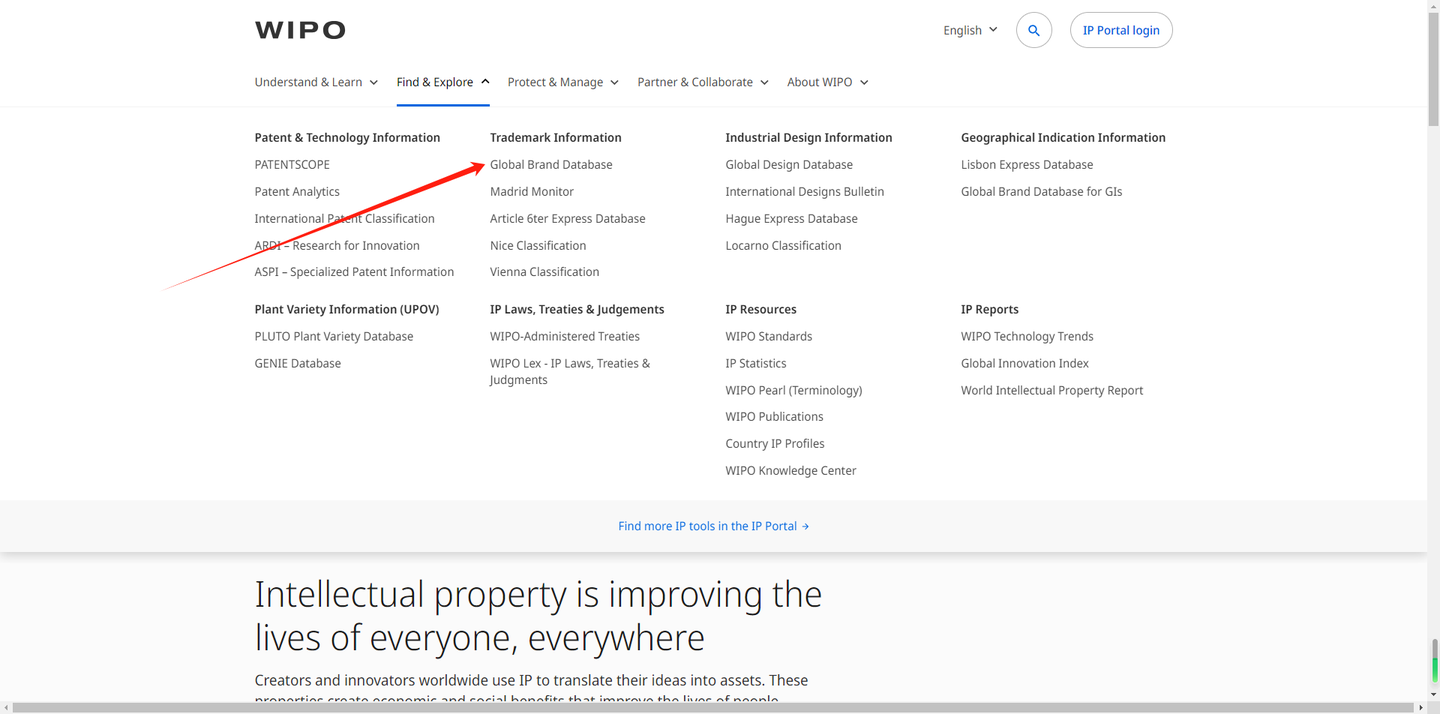This screenshot has height=714, width=1440.
Task: Collapse the Find & Explore menu
Action: (443, 82)
